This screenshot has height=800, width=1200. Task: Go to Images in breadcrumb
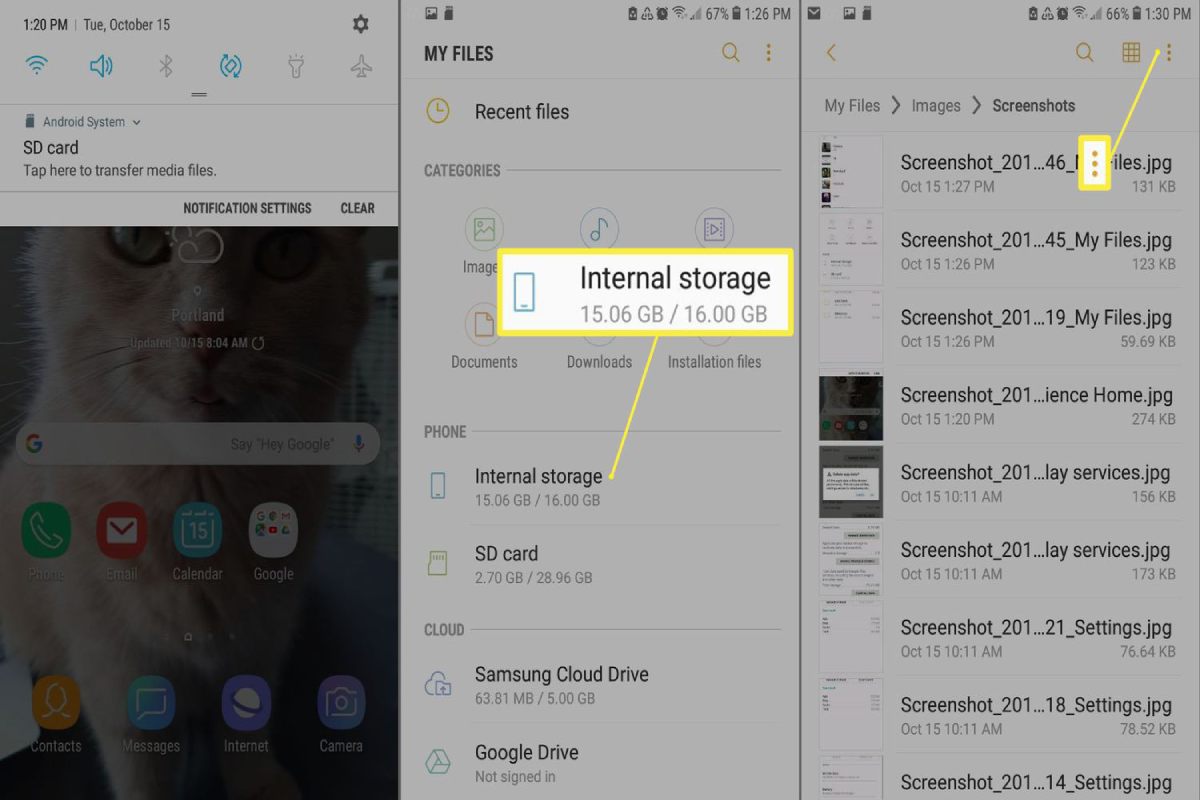[x=936, y=105]
